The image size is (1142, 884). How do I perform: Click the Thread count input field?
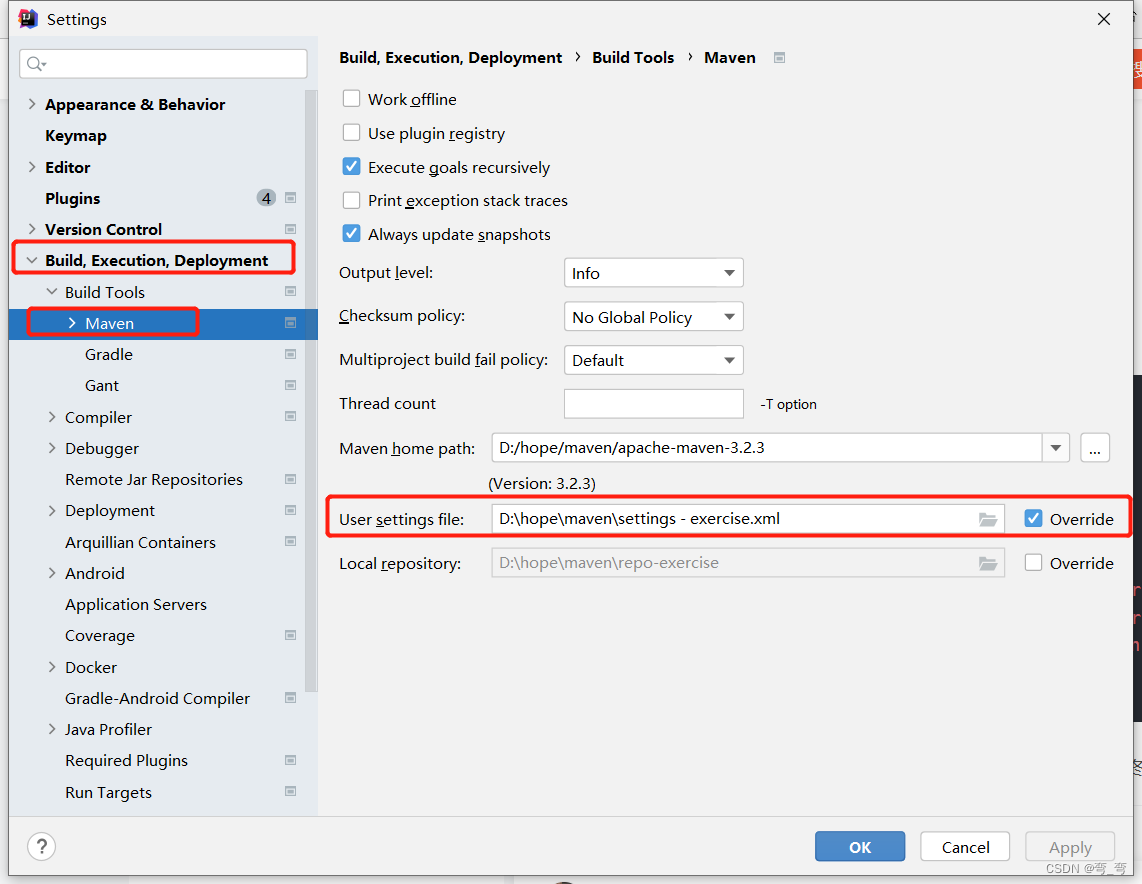click(653, 403)
